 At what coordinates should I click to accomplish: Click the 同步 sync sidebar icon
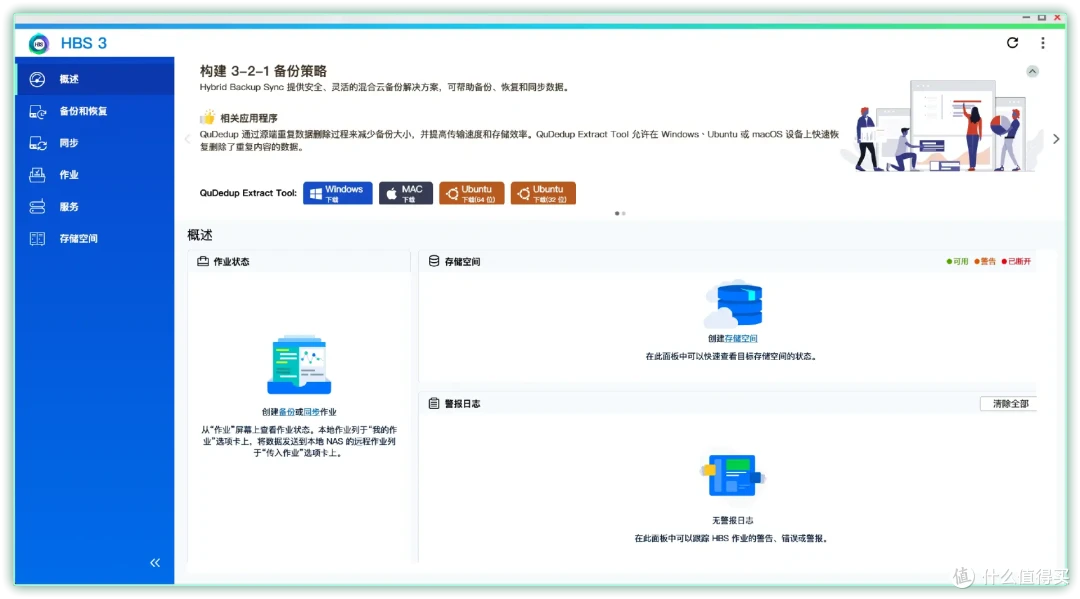(37, 143)
